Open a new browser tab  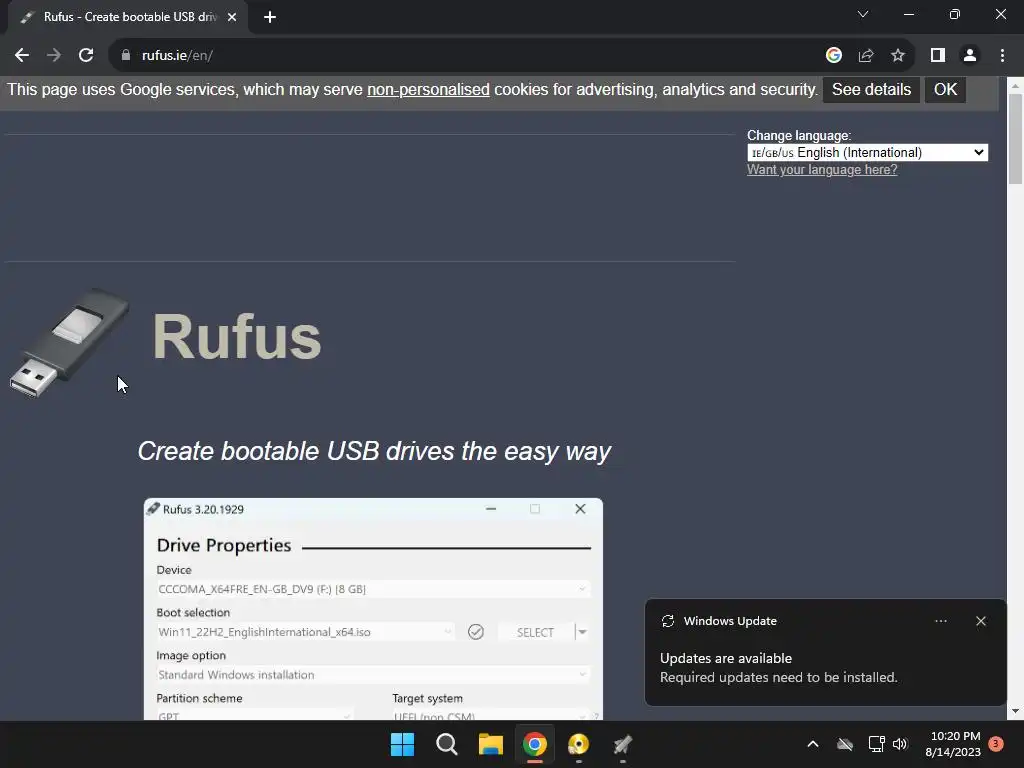click(x=270, y=17)
